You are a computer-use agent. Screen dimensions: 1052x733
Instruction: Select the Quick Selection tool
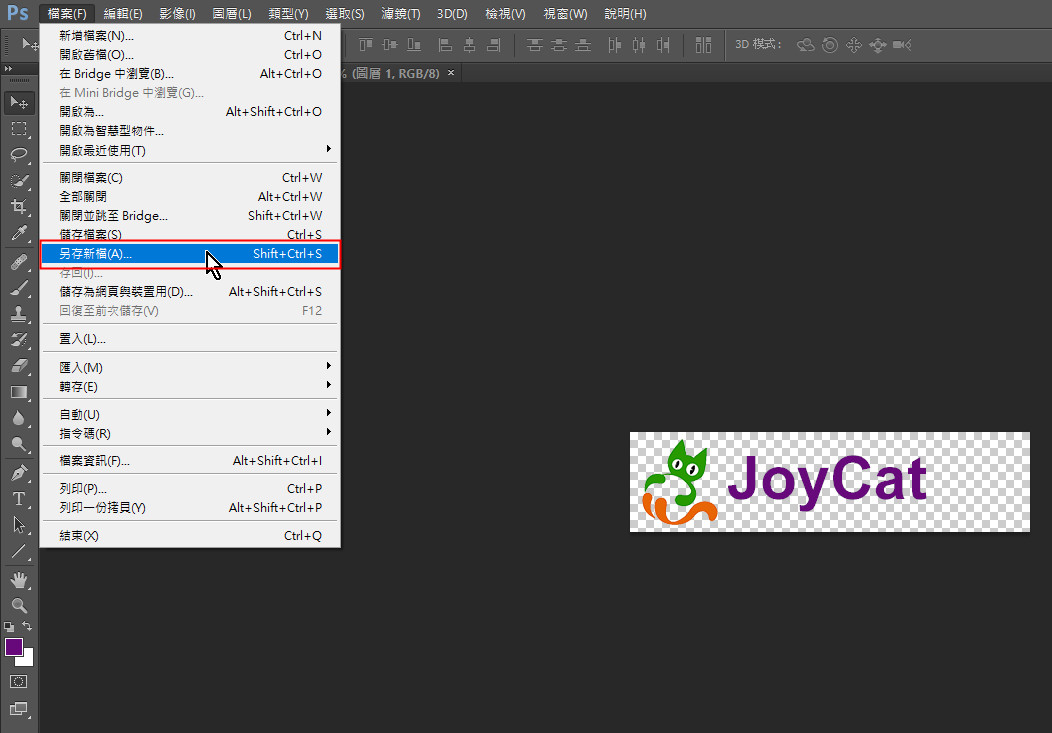[19, 181]
